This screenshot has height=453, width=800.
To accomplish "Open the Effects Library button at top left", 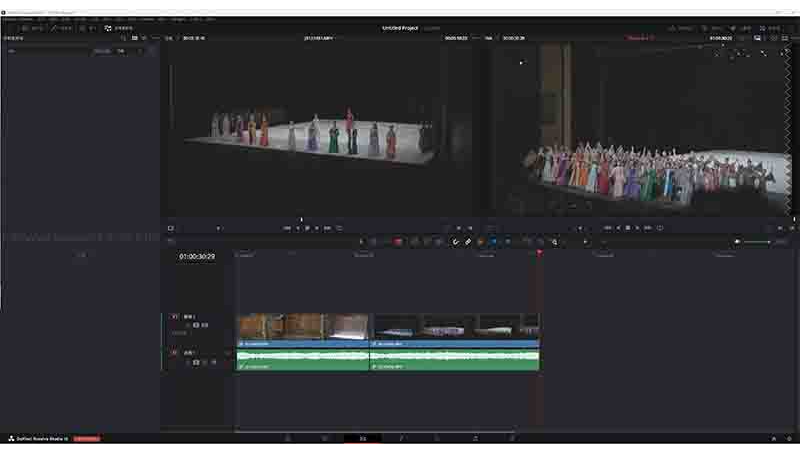I will click(x=118, y=28).
